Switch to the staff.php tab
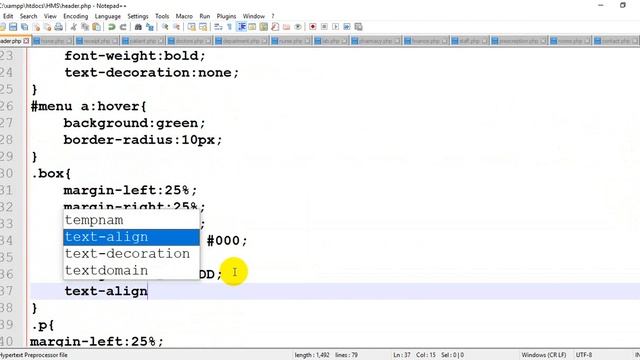 [x=470, y=41]
